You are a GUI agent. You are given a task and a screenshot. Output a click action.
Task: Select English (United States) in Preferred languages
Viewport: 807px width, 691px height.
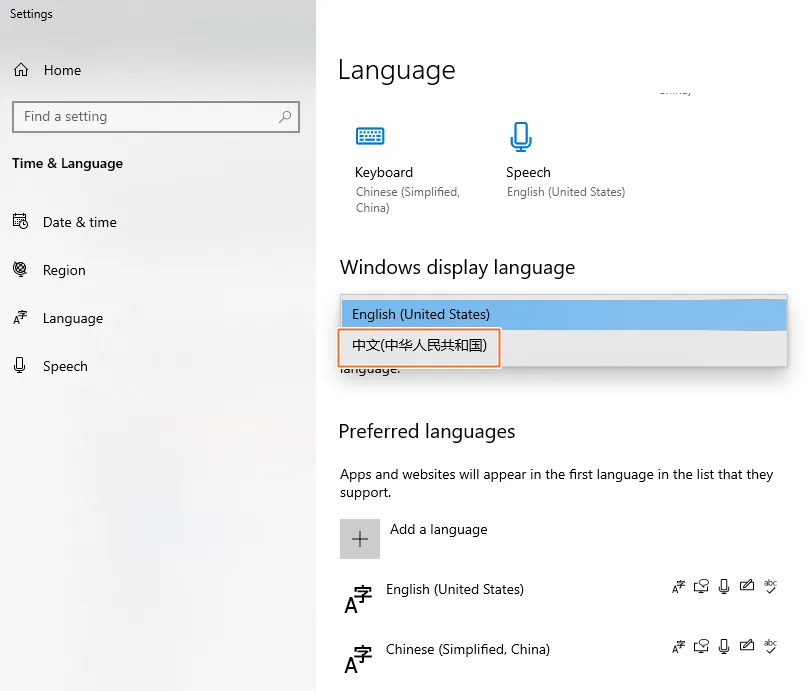[455, 589]
